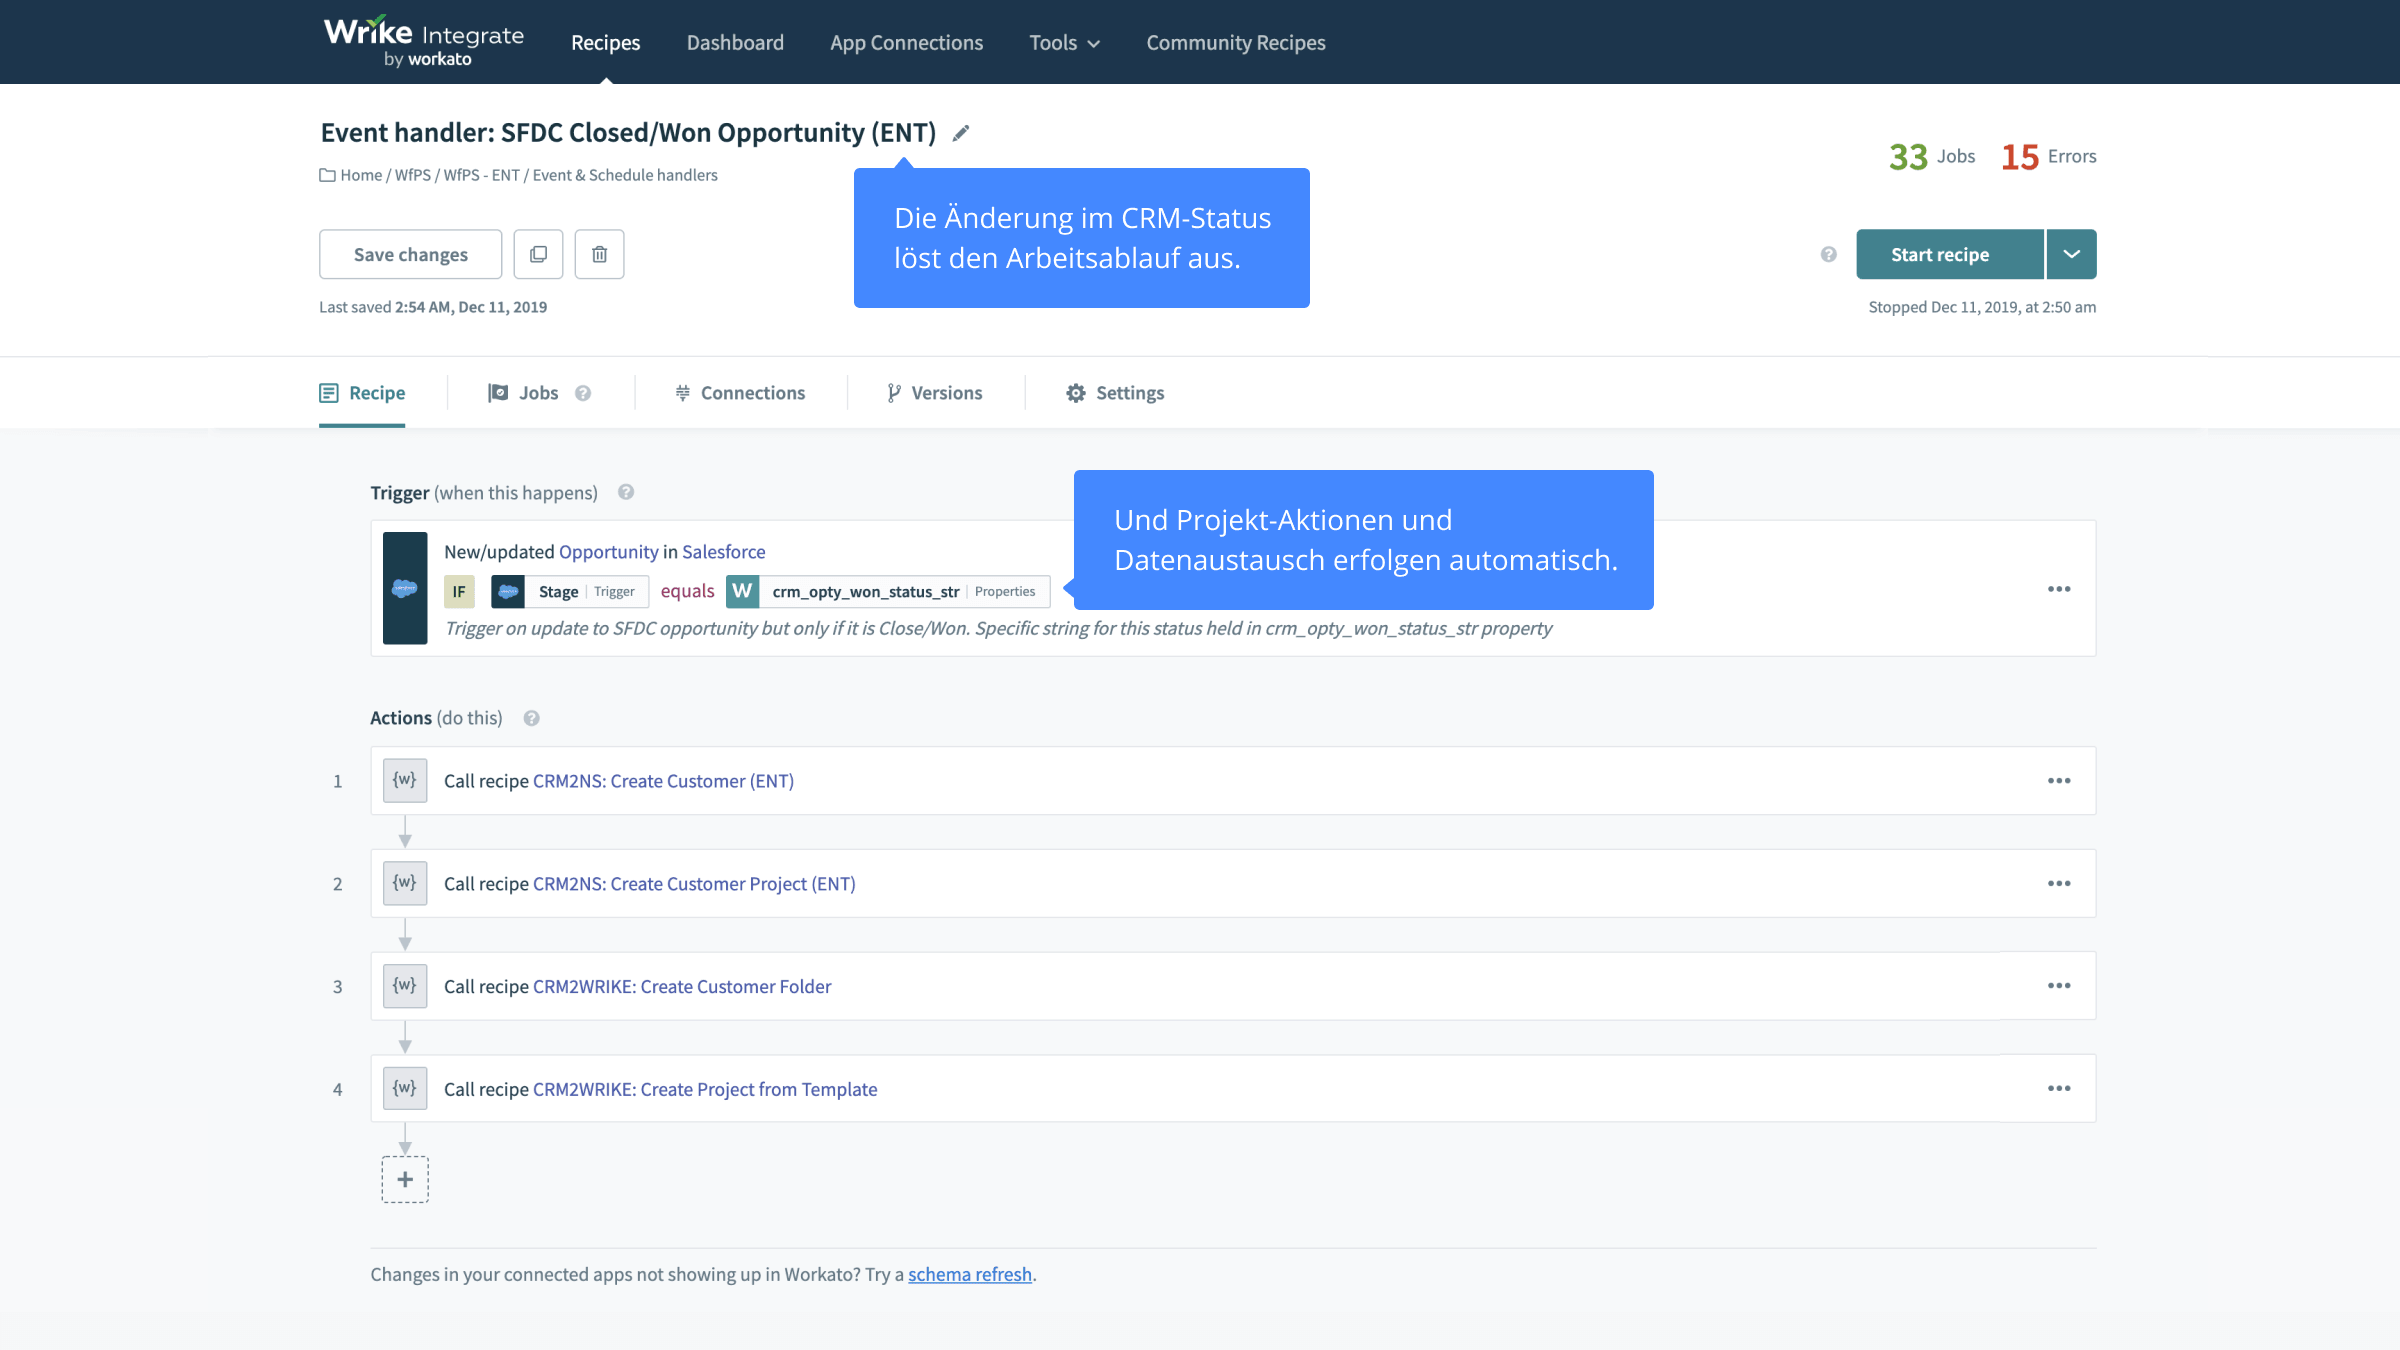Click the folder icon in the breadcrumb
The height and width of the screenshot is (1350, 2400).
[327, 175]
